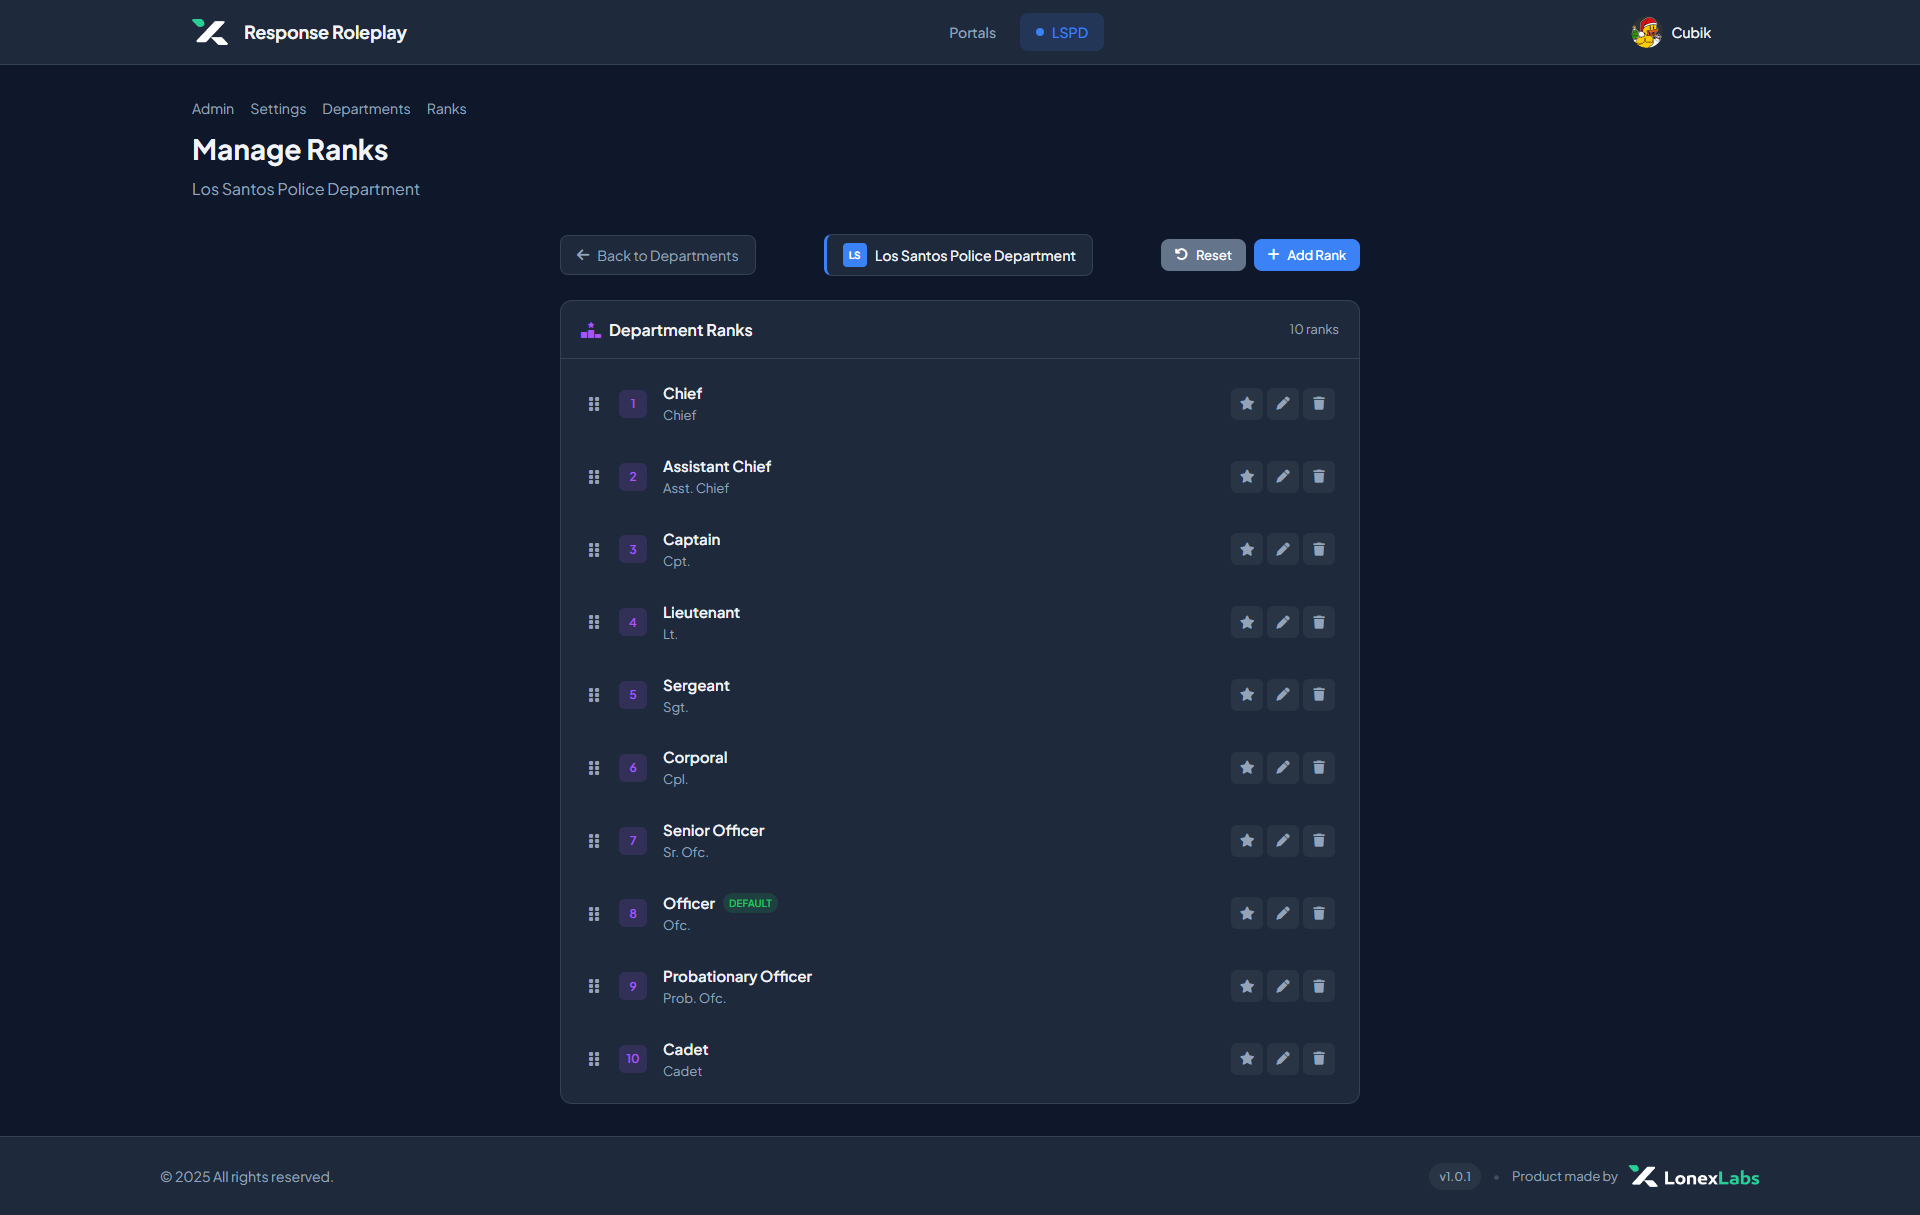This screenshot has height=1215, width=1920.
Task: Edit the Senior Officer rank
Action: point(1283,841)
